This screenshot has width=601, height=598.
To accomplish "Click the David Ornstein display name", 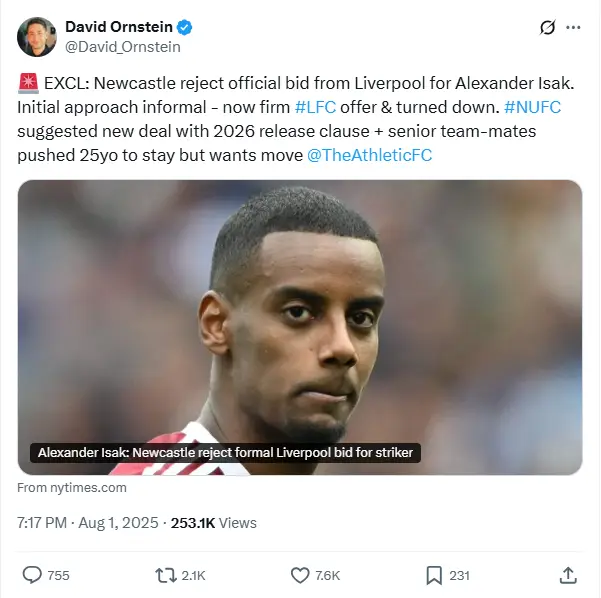I will tap(119, 27).
